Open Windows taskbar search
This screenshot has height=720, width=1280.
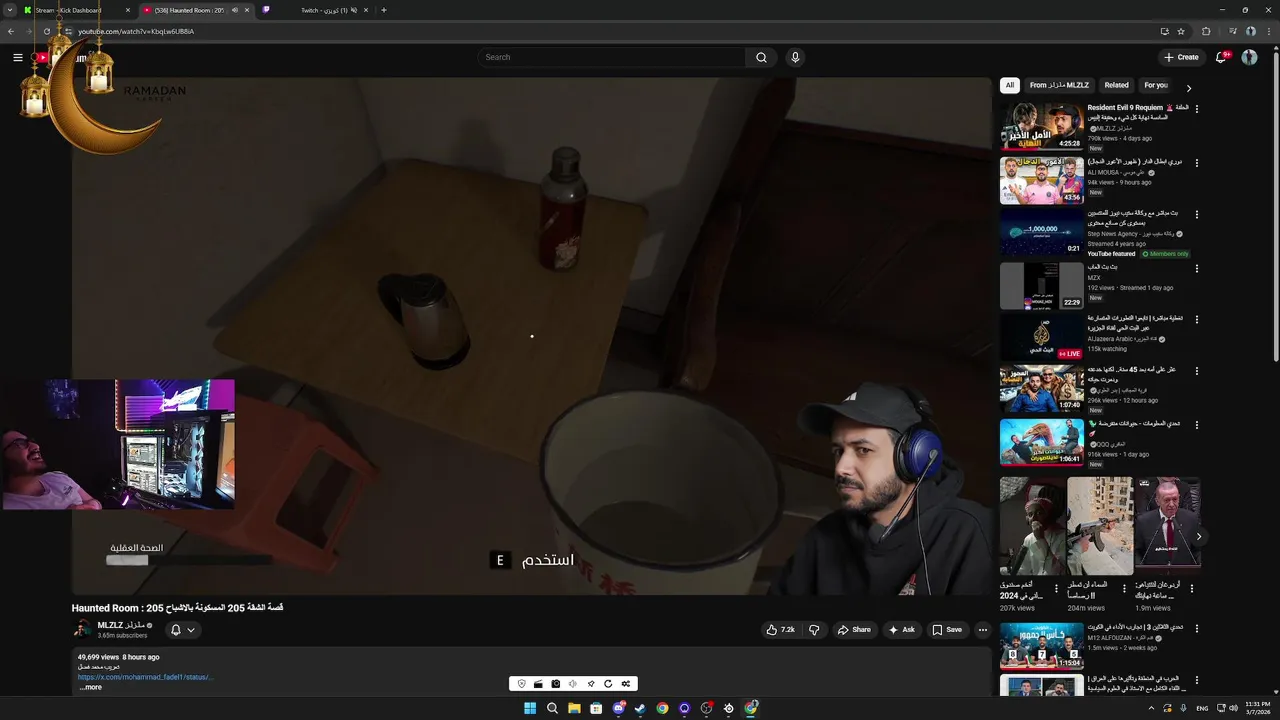click(552, 708)
